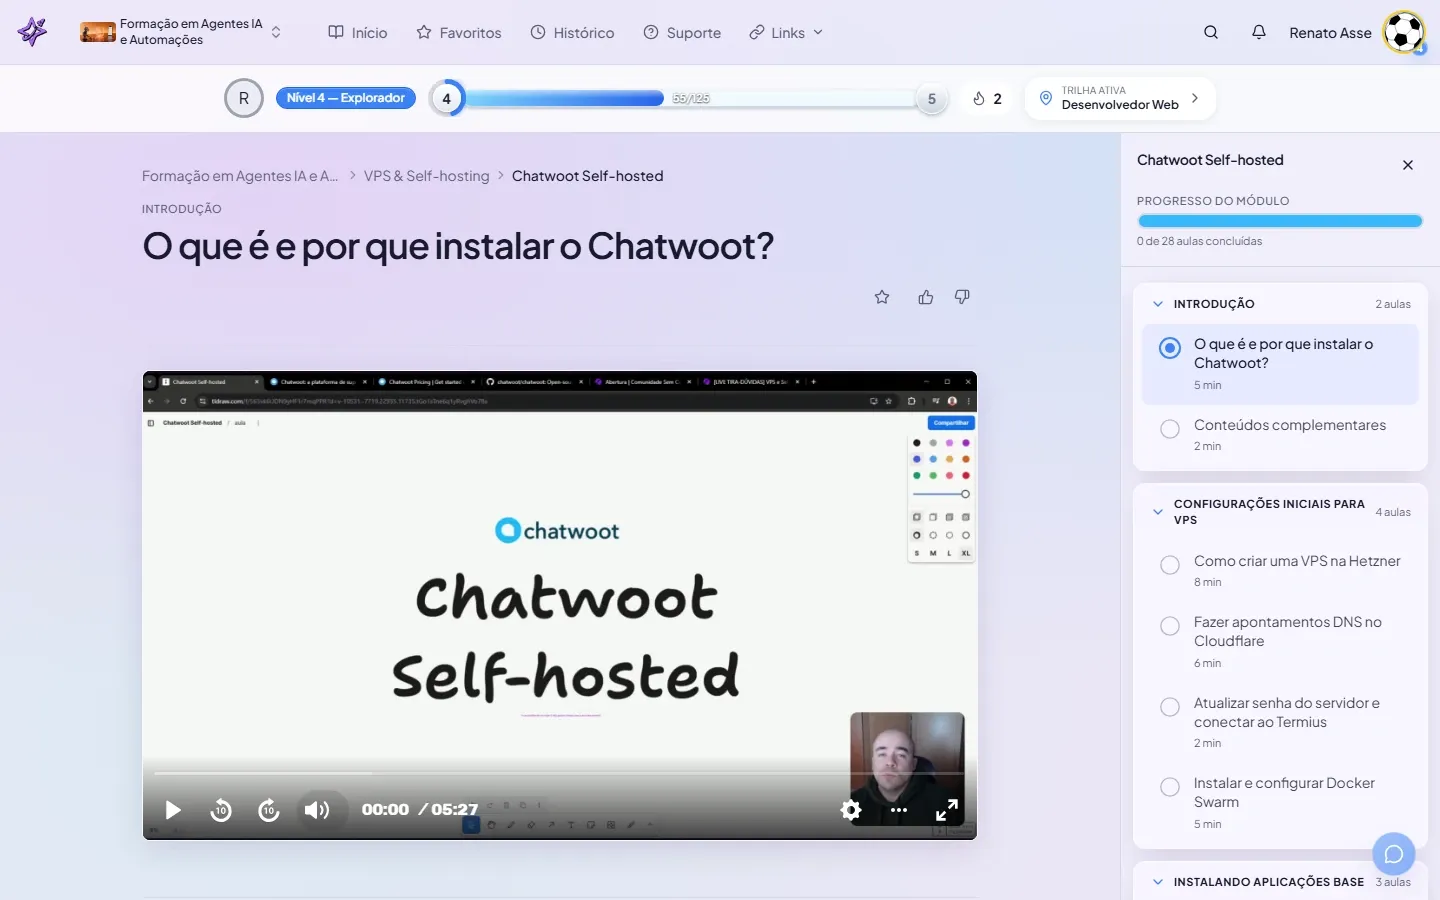Favorite this lesson with star icon
This screenshot has width=1440, height=900.
pyautogui.click(x=882, y=297)
